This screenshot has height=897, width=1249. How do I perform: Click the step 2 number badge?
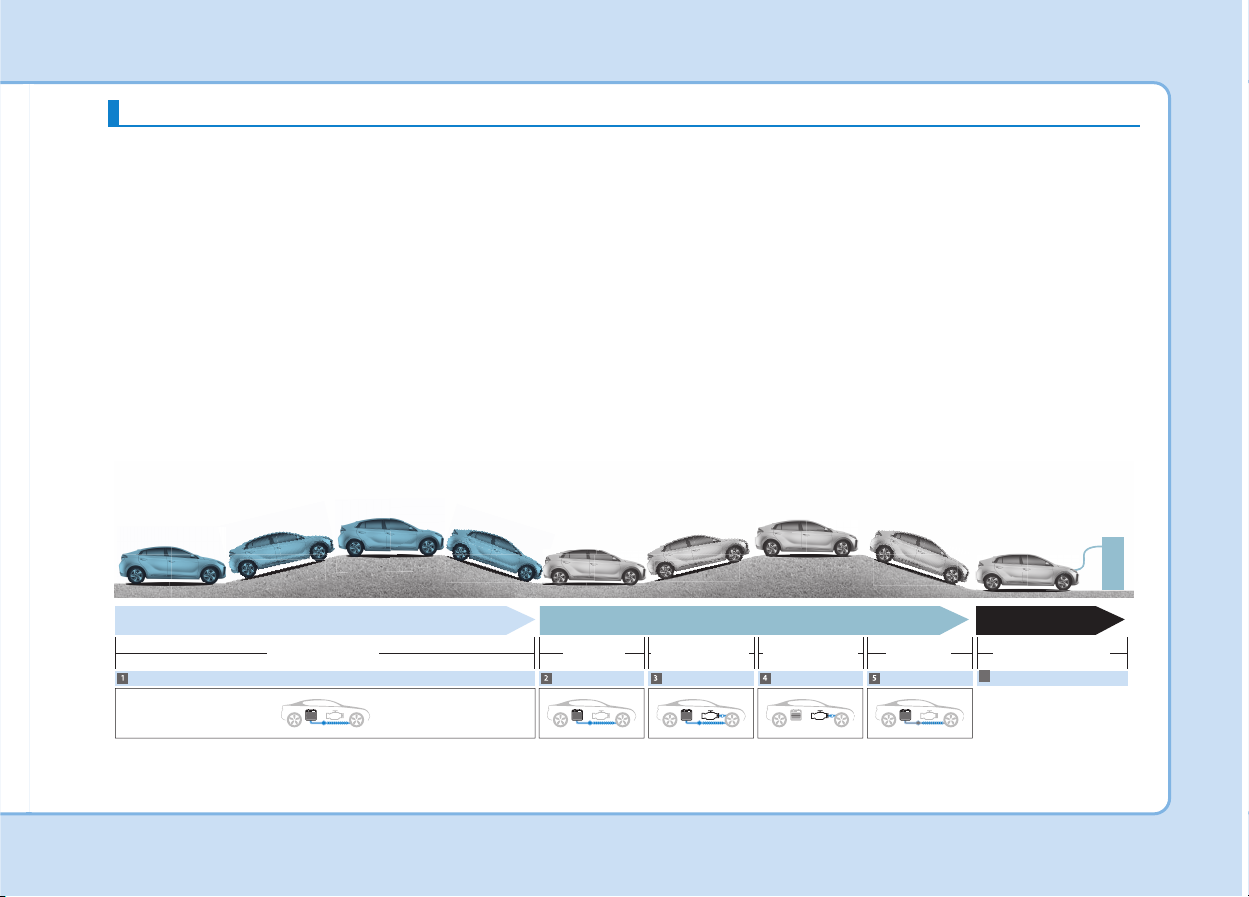[547, 678]
